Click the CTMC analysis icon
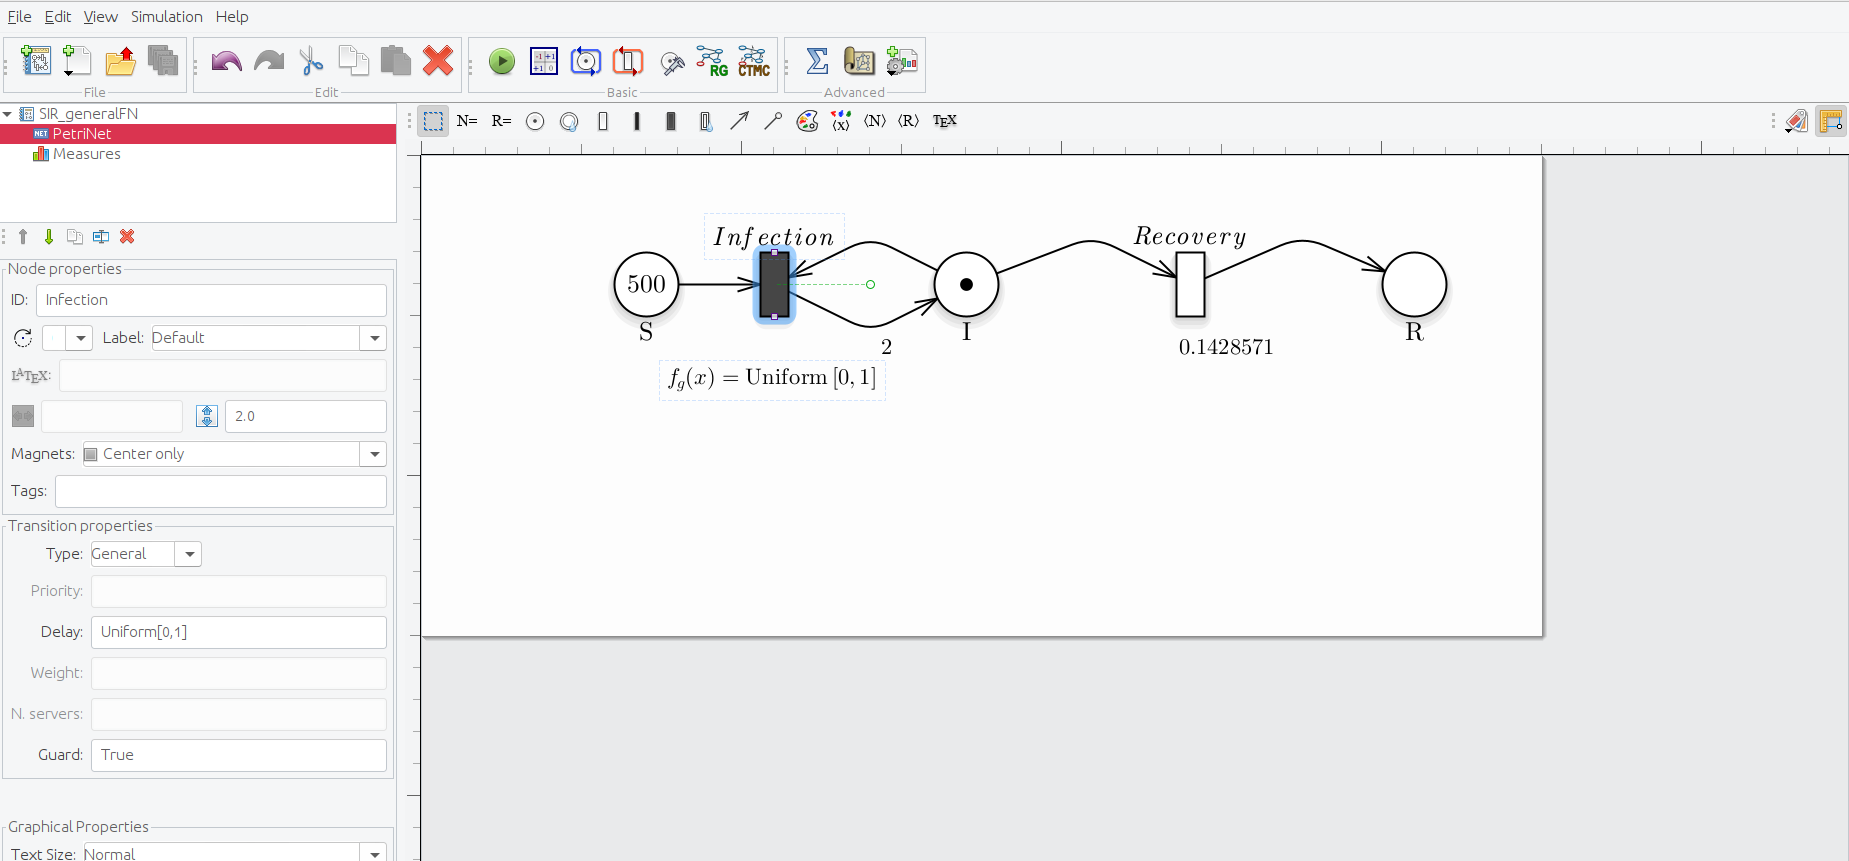This screenshot has height=861, width=1849. click(x=754, y=62)
